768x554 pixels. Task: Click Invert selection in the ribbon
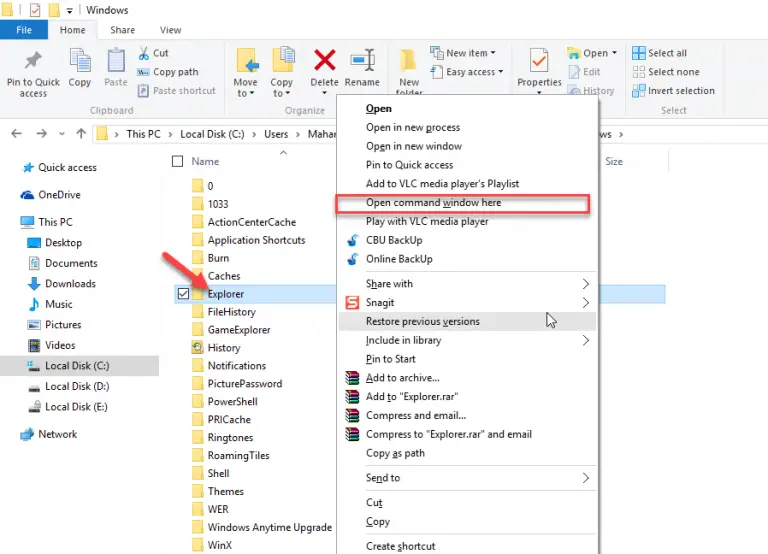pos(680,91)
